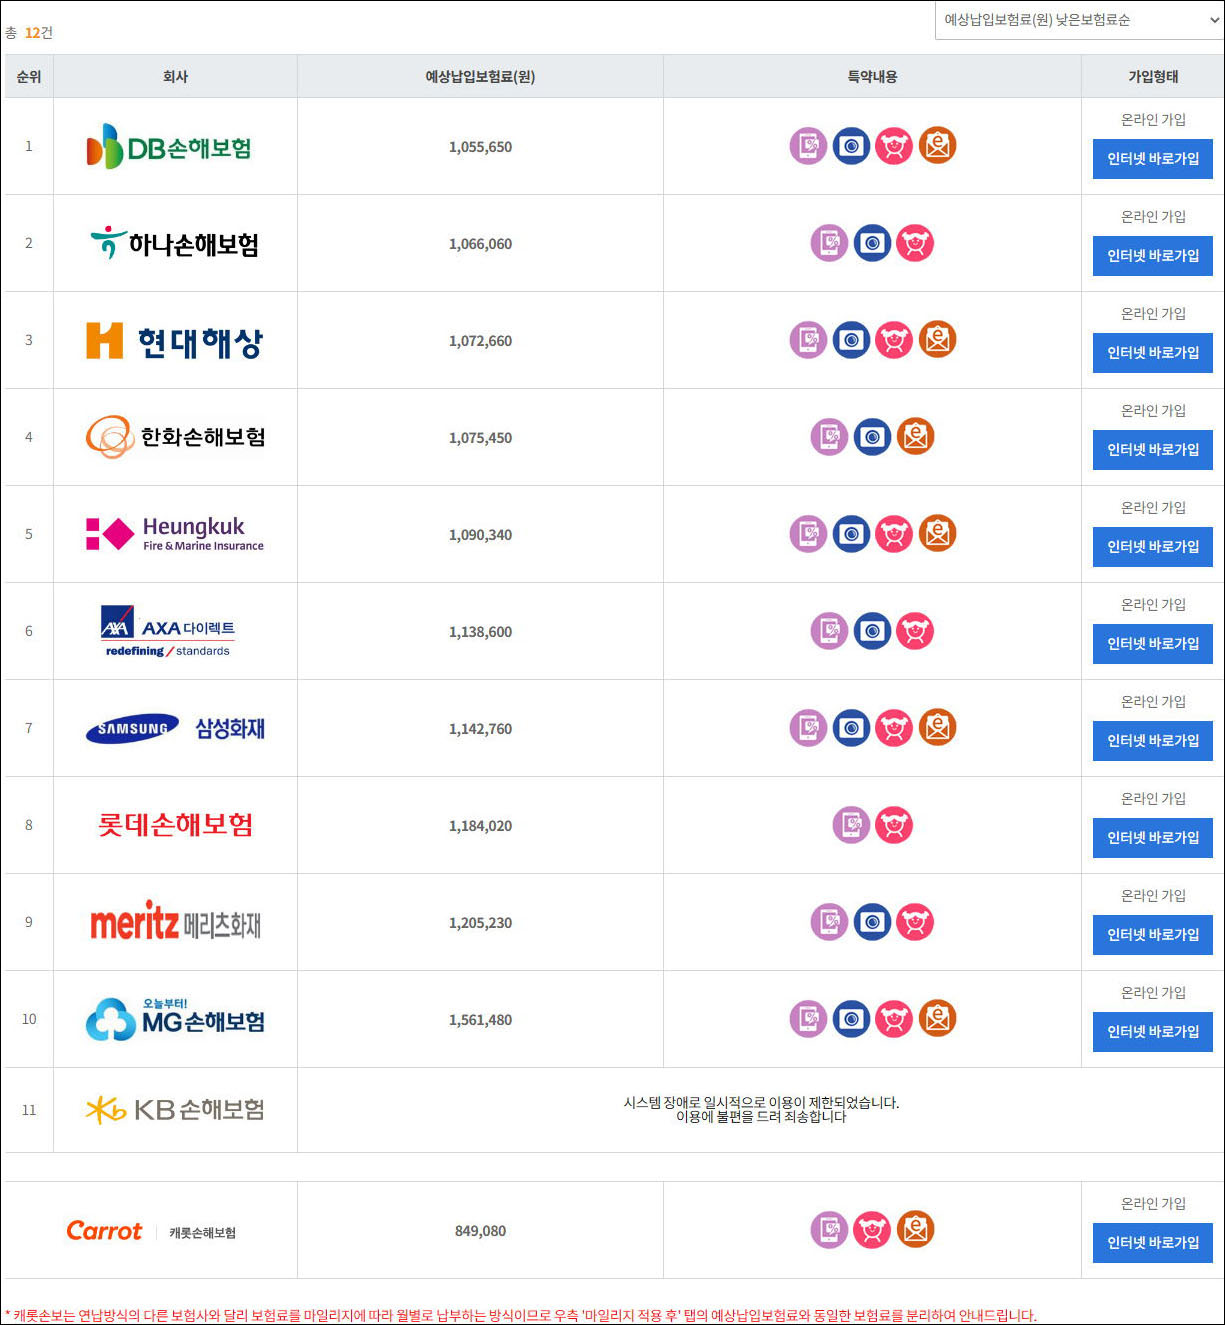Image resolution: width=1225 pixels, height=1325 pixels.
Task: Click the purple mobile discount icon in the AXA다이렉트 row
Action: point(830,631)
